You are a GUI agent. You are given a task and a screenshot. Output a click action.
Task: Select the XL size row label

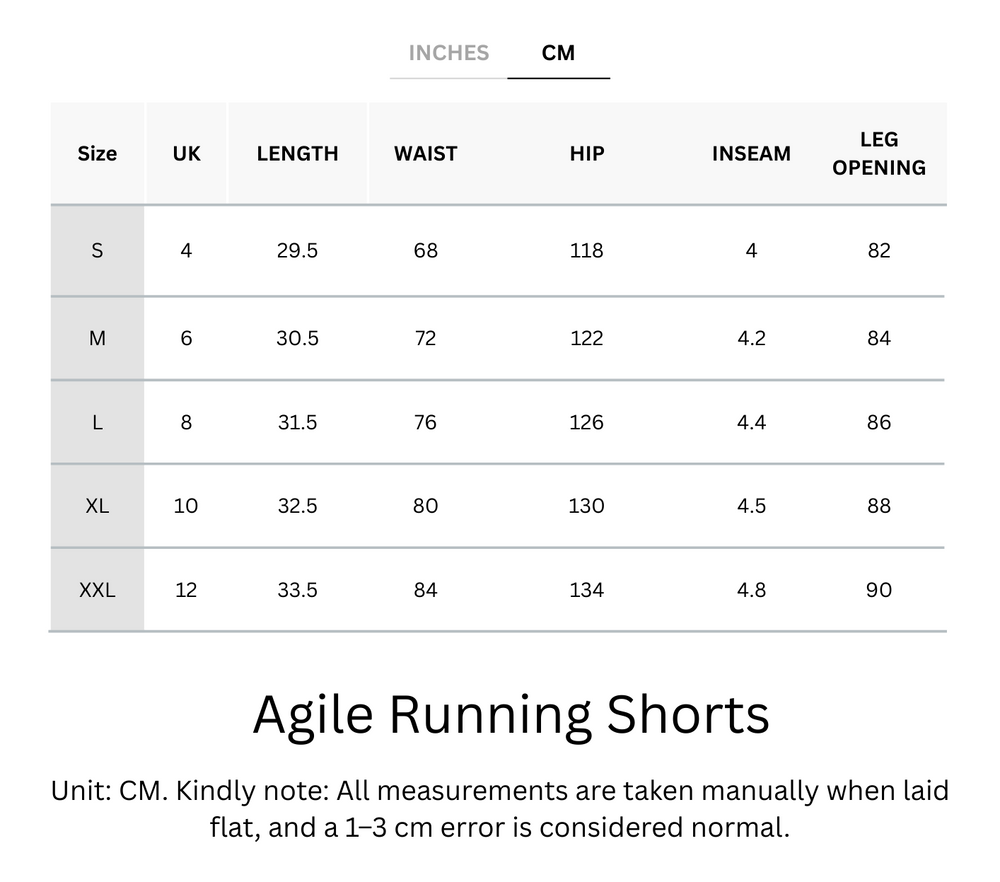click(x=97, y=506)
